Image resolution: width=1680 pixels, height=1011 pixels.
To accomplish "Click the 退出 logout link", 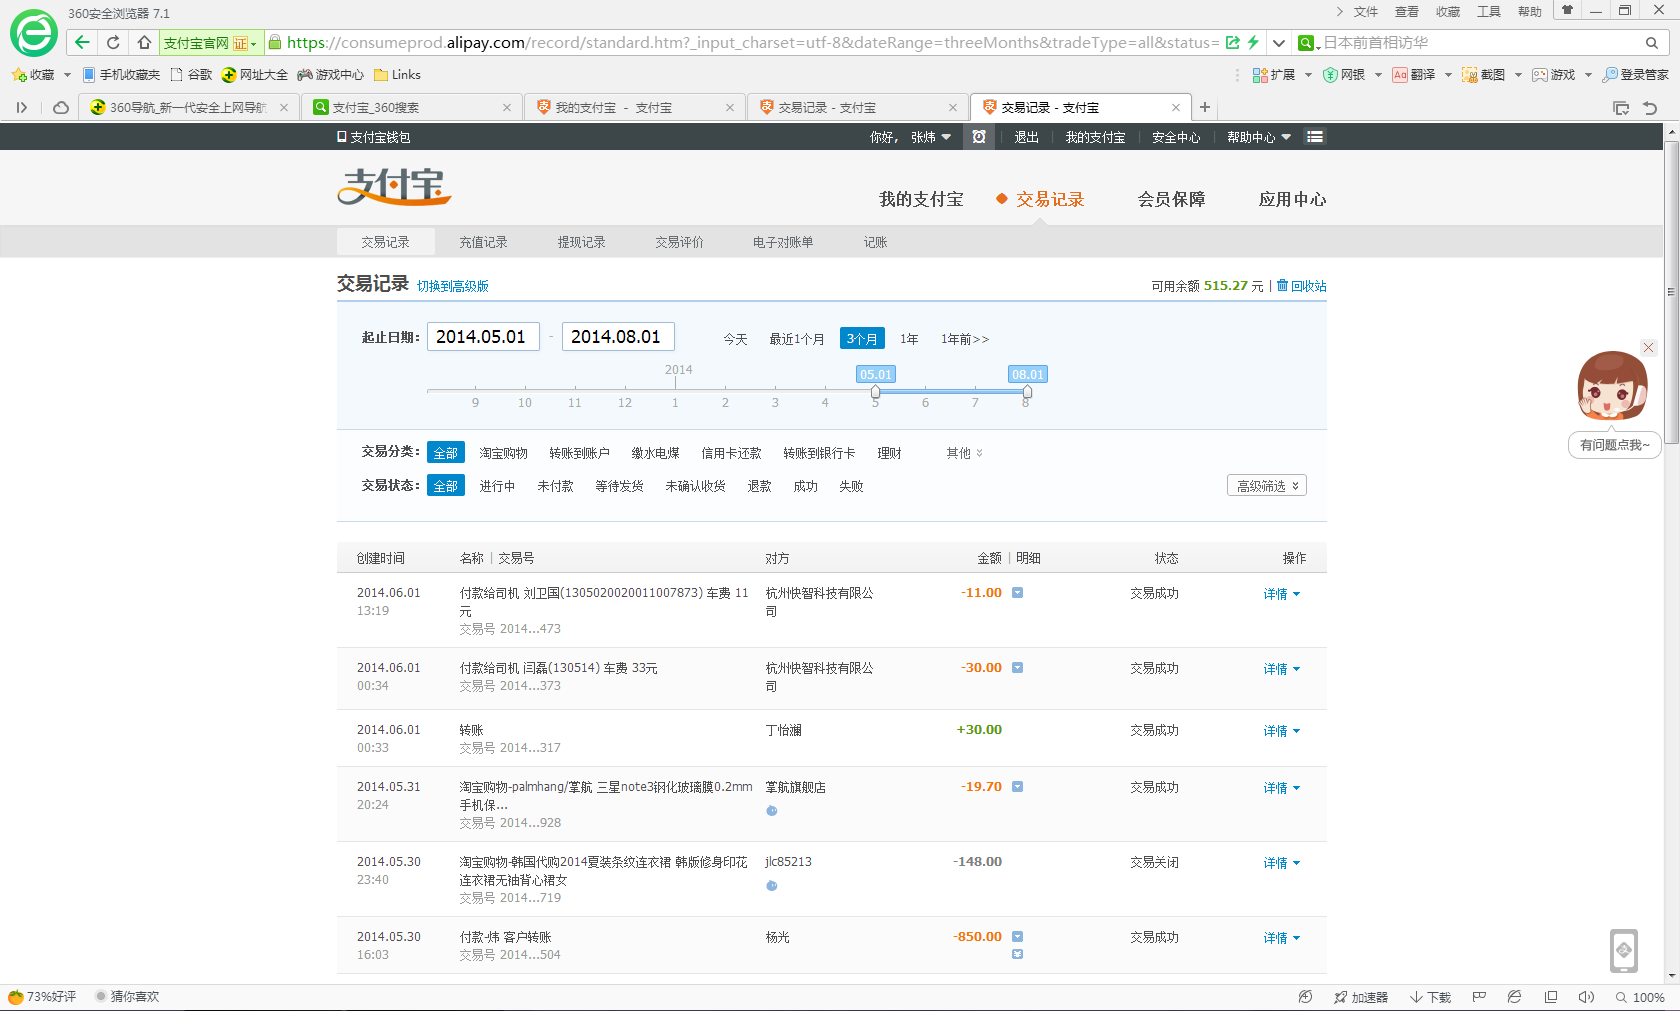I will point(1026,137).
